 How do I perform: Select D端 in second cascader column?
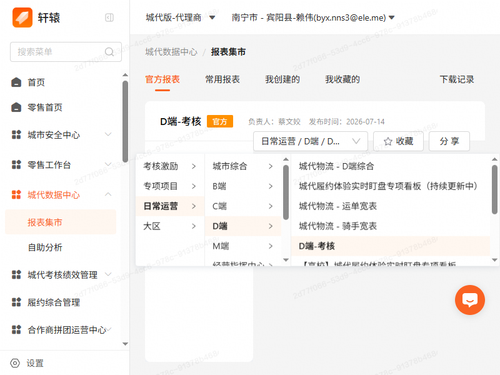point(243,226)
